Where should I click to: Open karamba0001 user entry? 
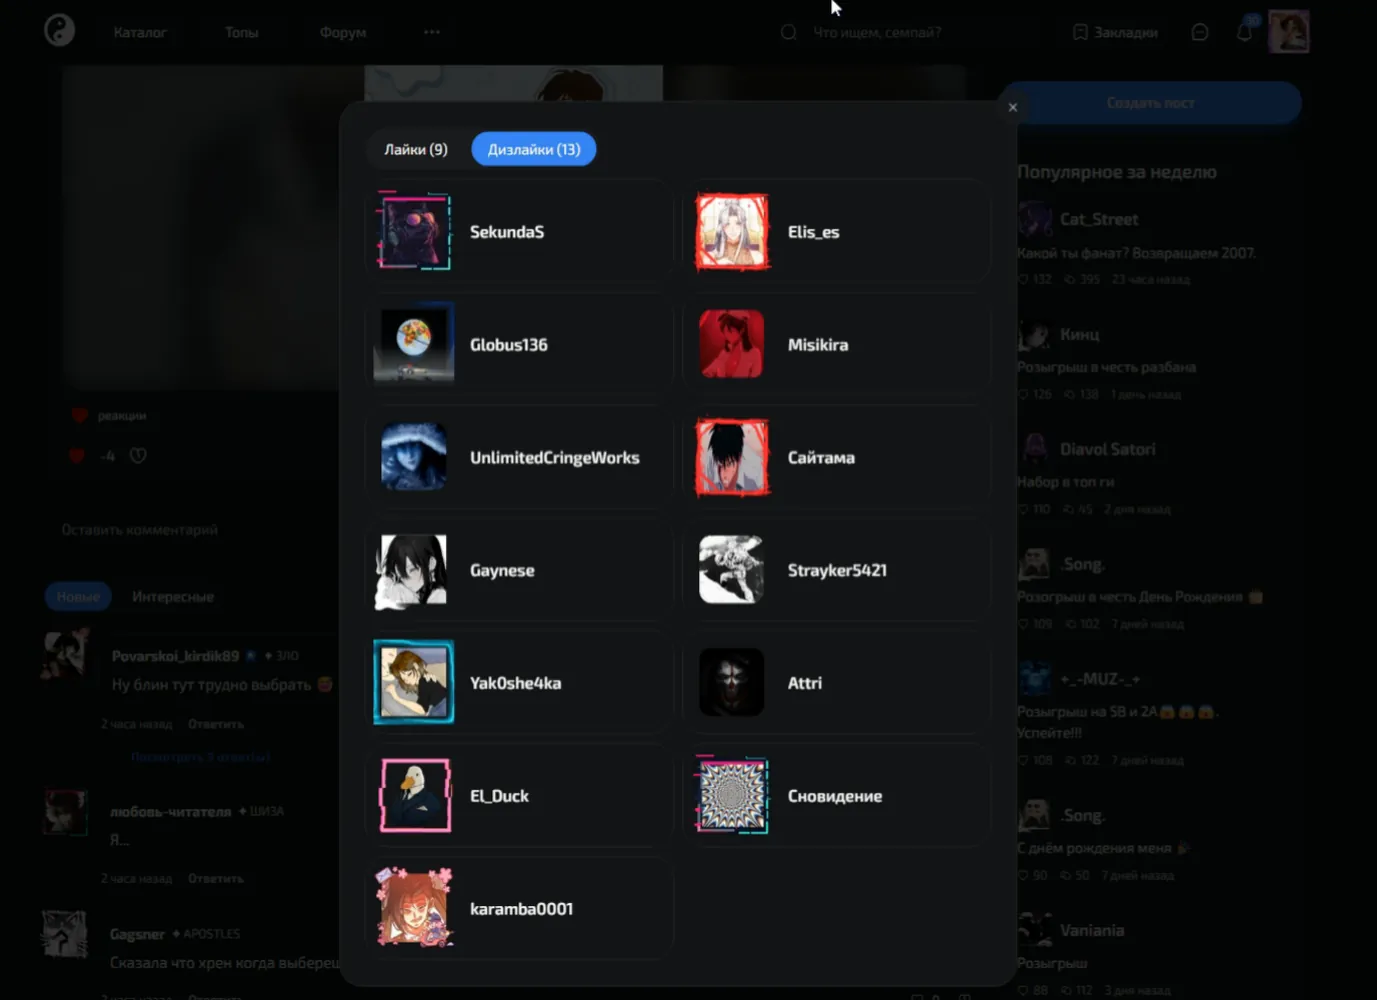(x=519, y=909)
